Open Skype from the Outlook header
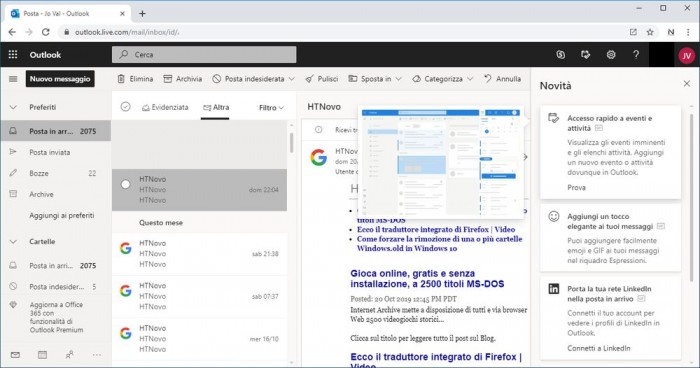This screenshot has height=368, width=700. tap(561, 54)
